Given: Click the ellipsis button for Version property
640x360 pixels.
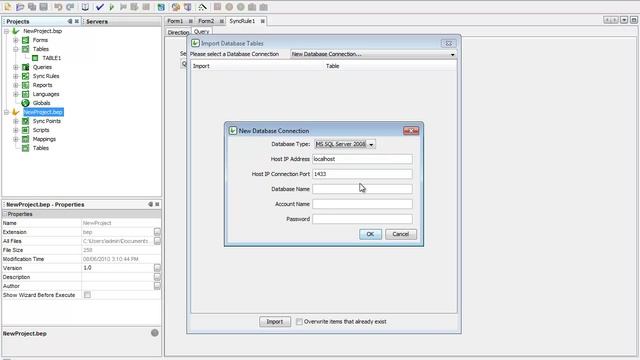Looking at the screenshot, I should pyautogui.click(x=157, y=268).
